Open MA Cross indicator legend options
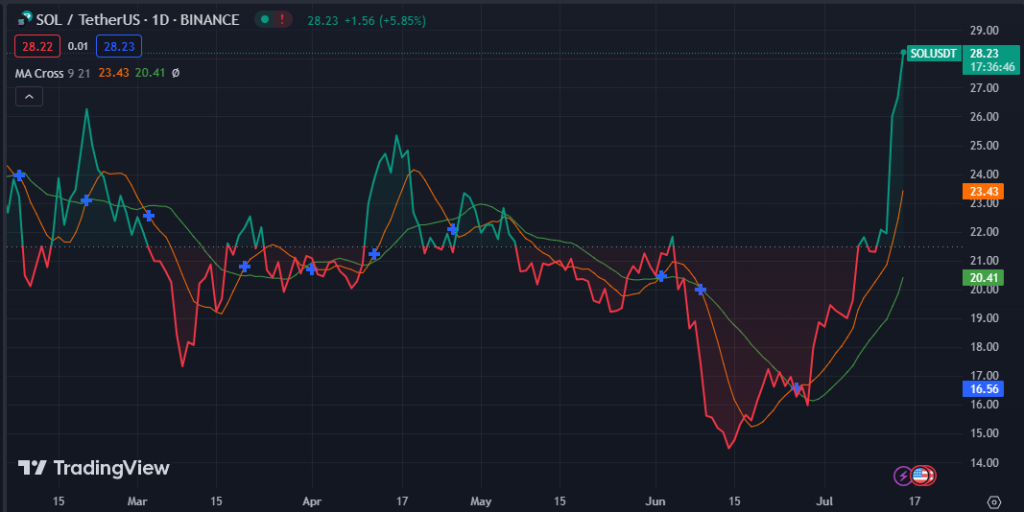1024x512 pixels. (x=38, y=73)
